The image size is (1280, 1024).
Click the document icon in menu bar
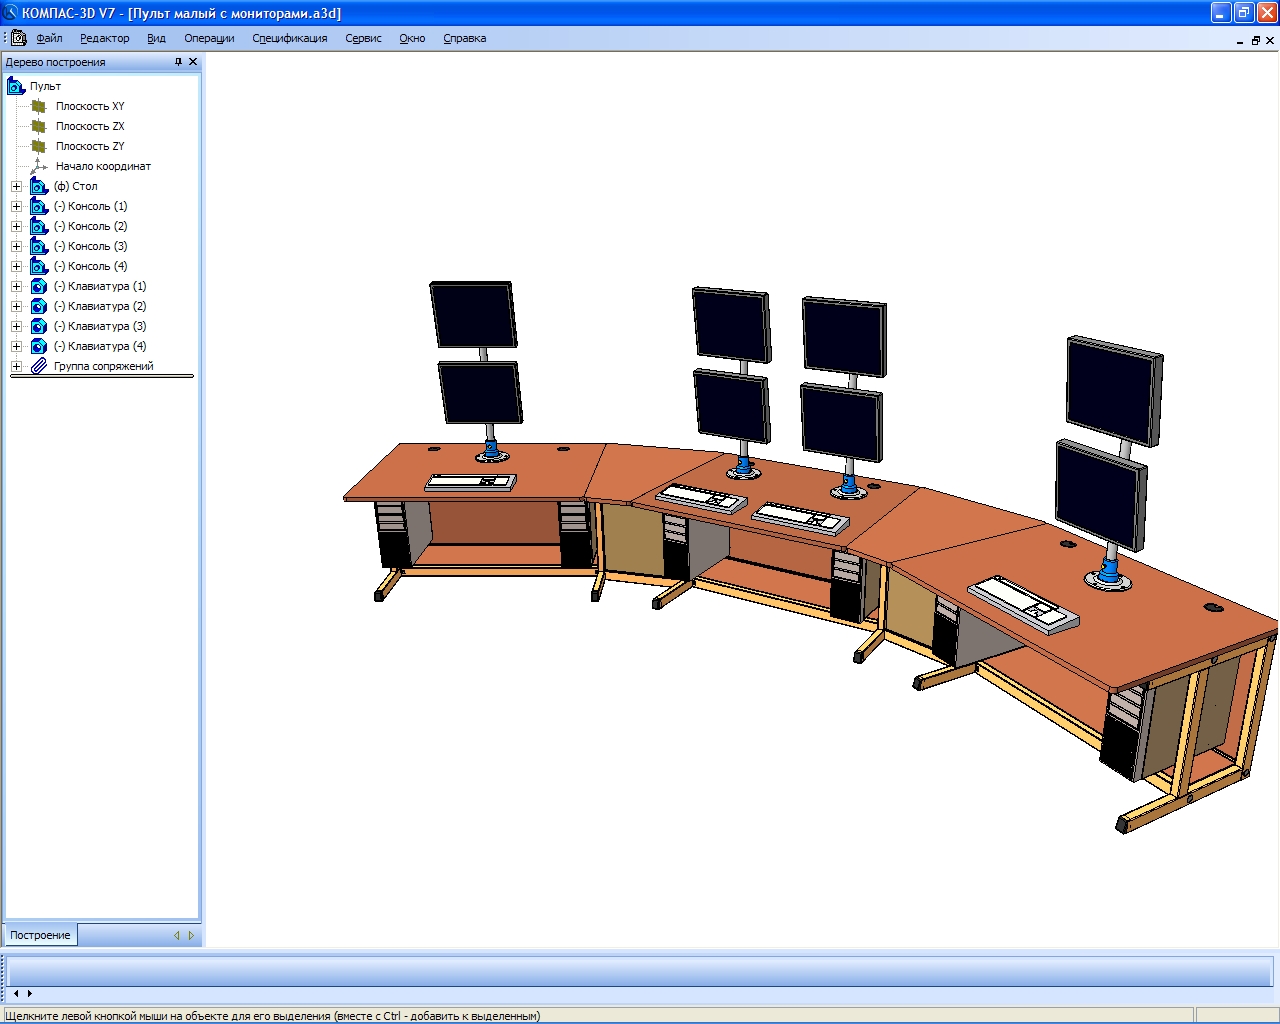click(18, 38)
